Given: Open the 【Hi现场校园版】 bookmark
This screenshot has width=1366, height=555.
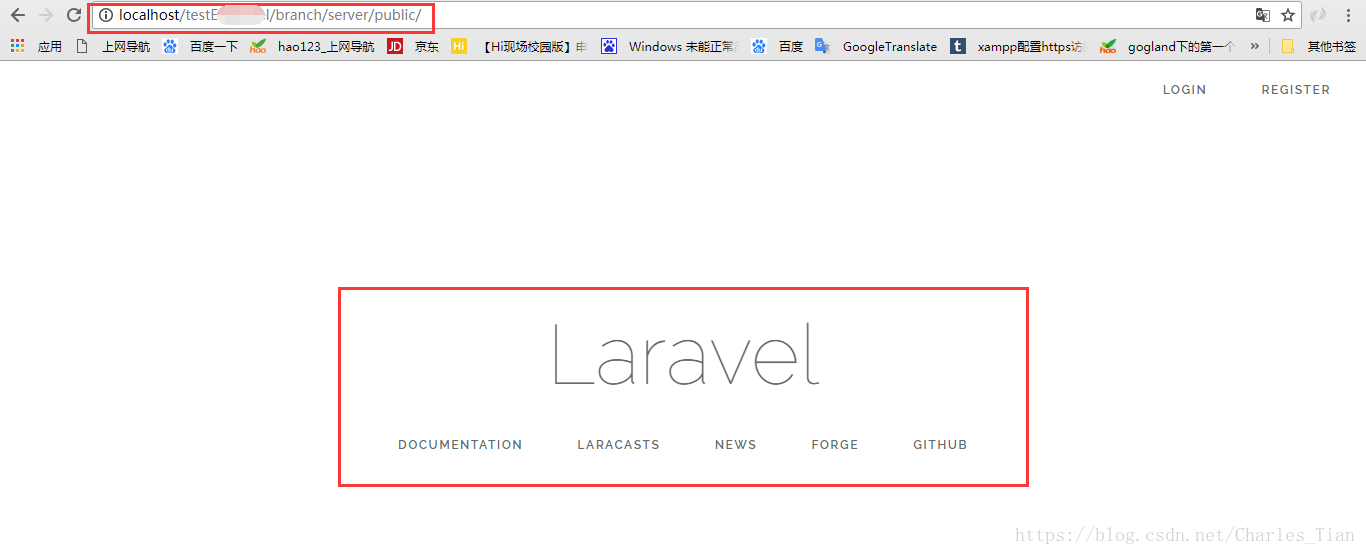Looking at the screenshot, I should pos(519,46).
